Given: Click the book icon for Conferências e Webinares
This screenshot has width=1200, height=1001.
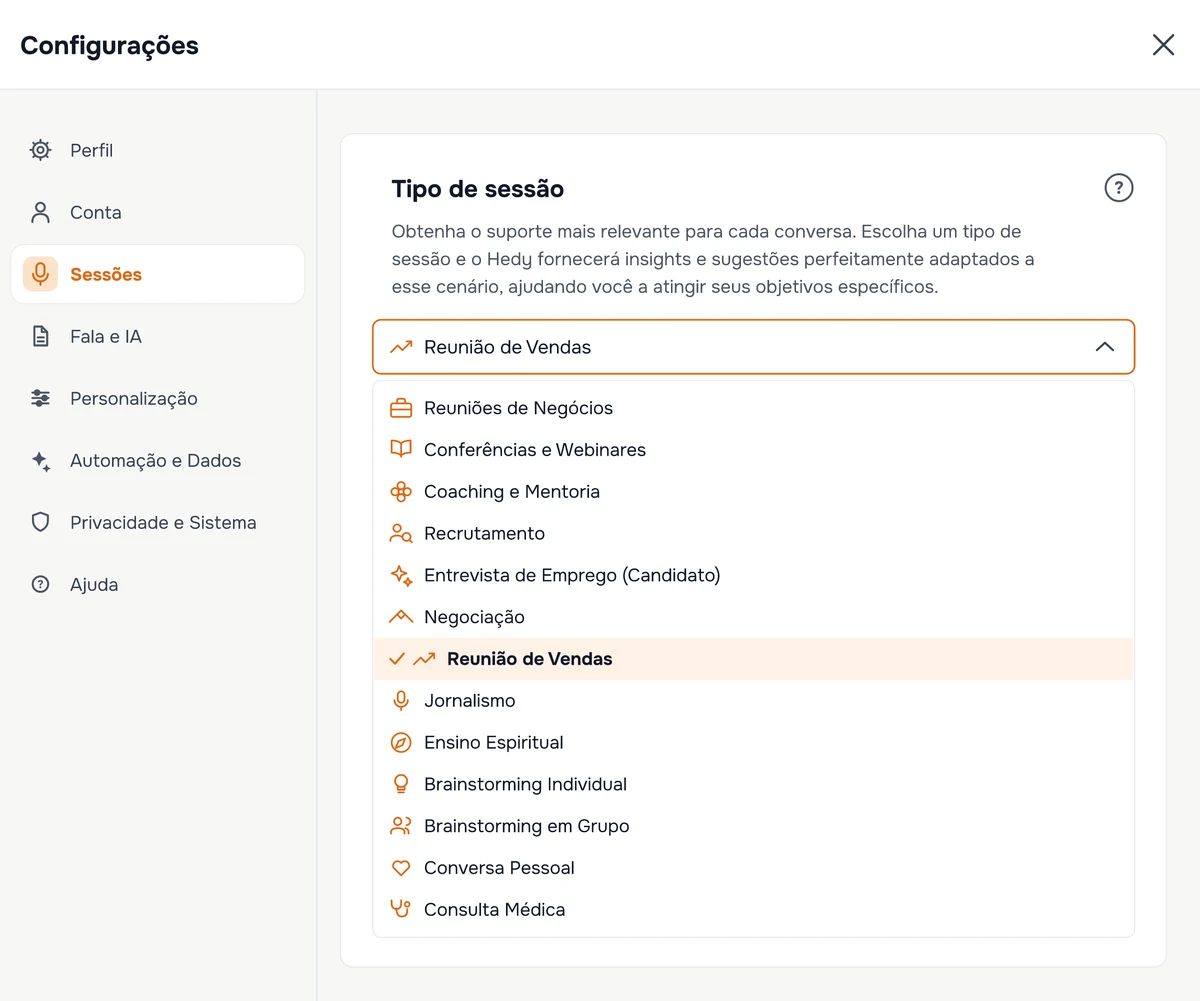Looking at the screenshot, I should pyautogui.click(x=401, y=450).
